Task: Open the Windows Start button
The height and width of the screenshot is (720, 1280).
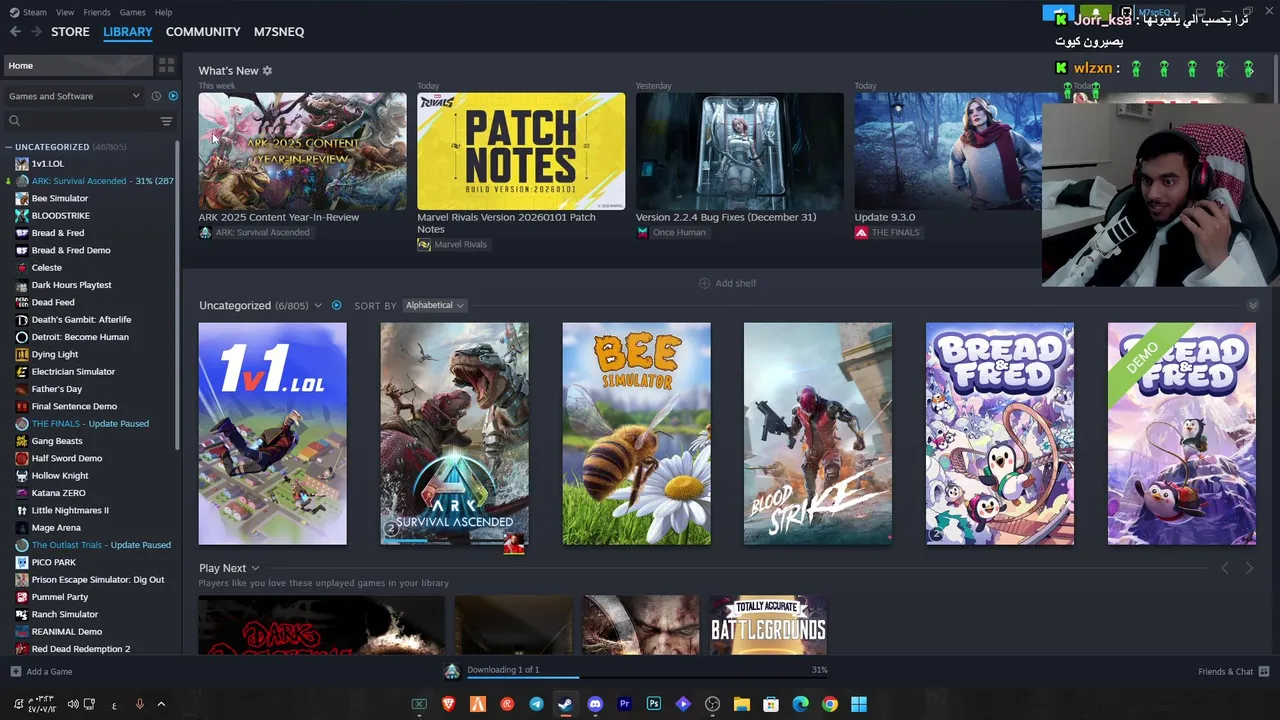Action: click(x=859, y=704)
